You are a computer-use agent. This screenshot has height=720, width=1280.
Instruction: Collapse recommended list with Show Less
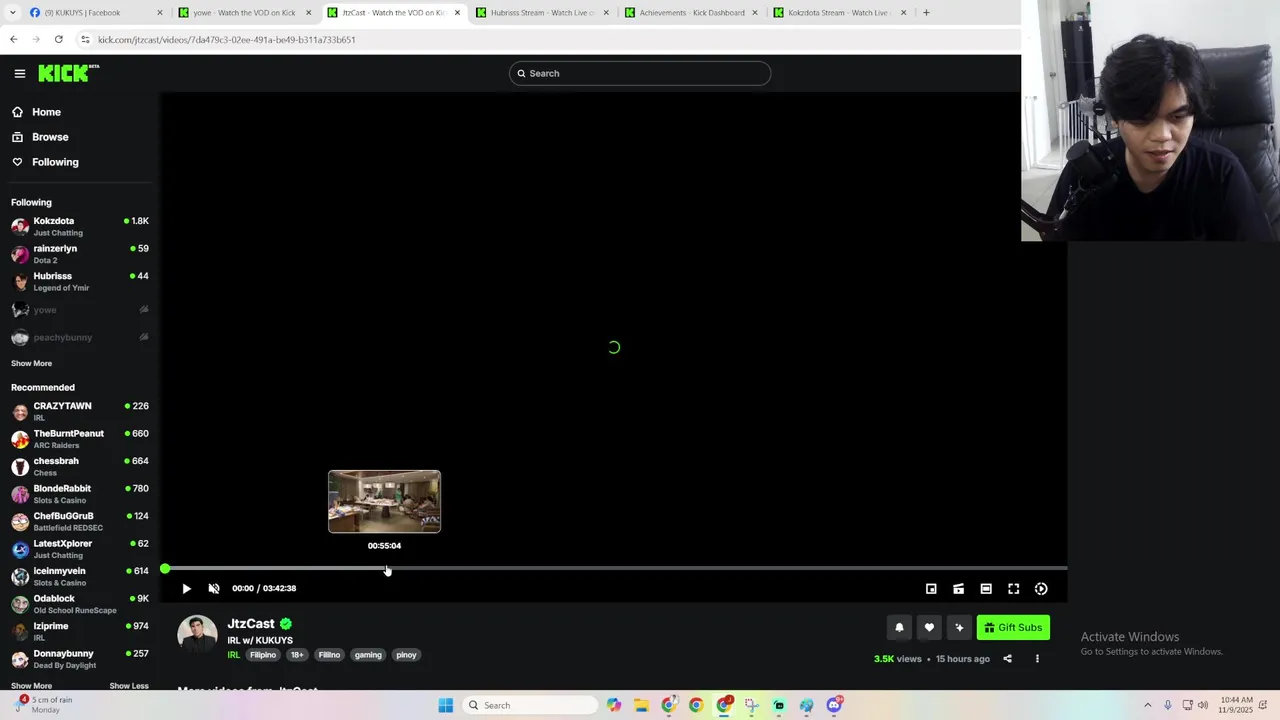[129, 686]
